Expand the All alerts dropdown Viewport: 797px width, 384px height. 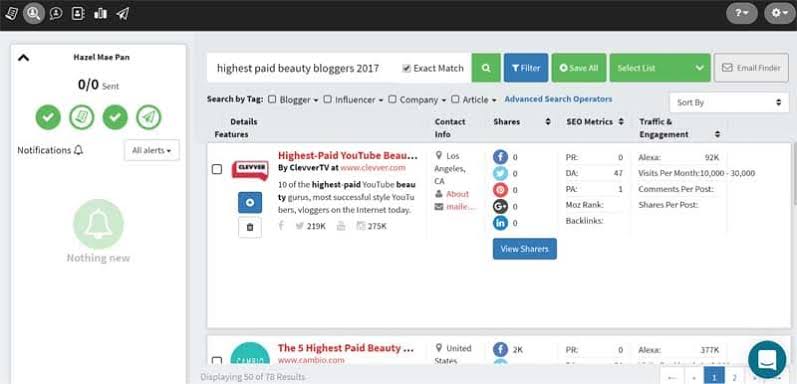click(x=151, y=151)
